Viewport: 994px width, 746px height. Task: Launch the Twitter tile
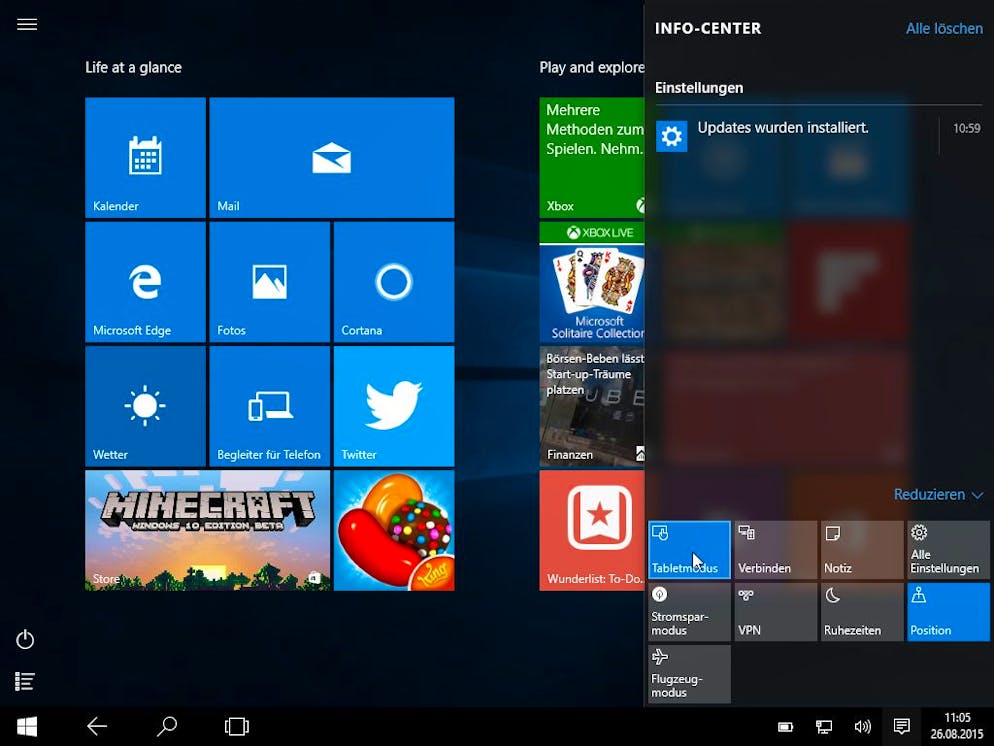pyautogui.click(x=394, y=406)
